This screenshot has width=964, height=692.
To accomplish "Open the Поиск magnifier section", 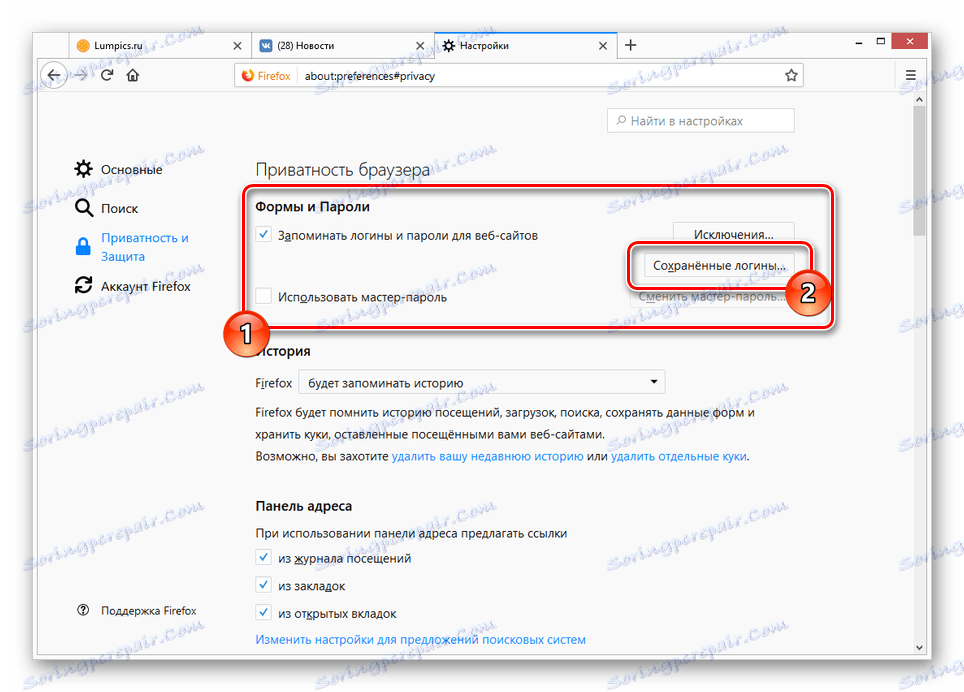I will tap(107, 208).
